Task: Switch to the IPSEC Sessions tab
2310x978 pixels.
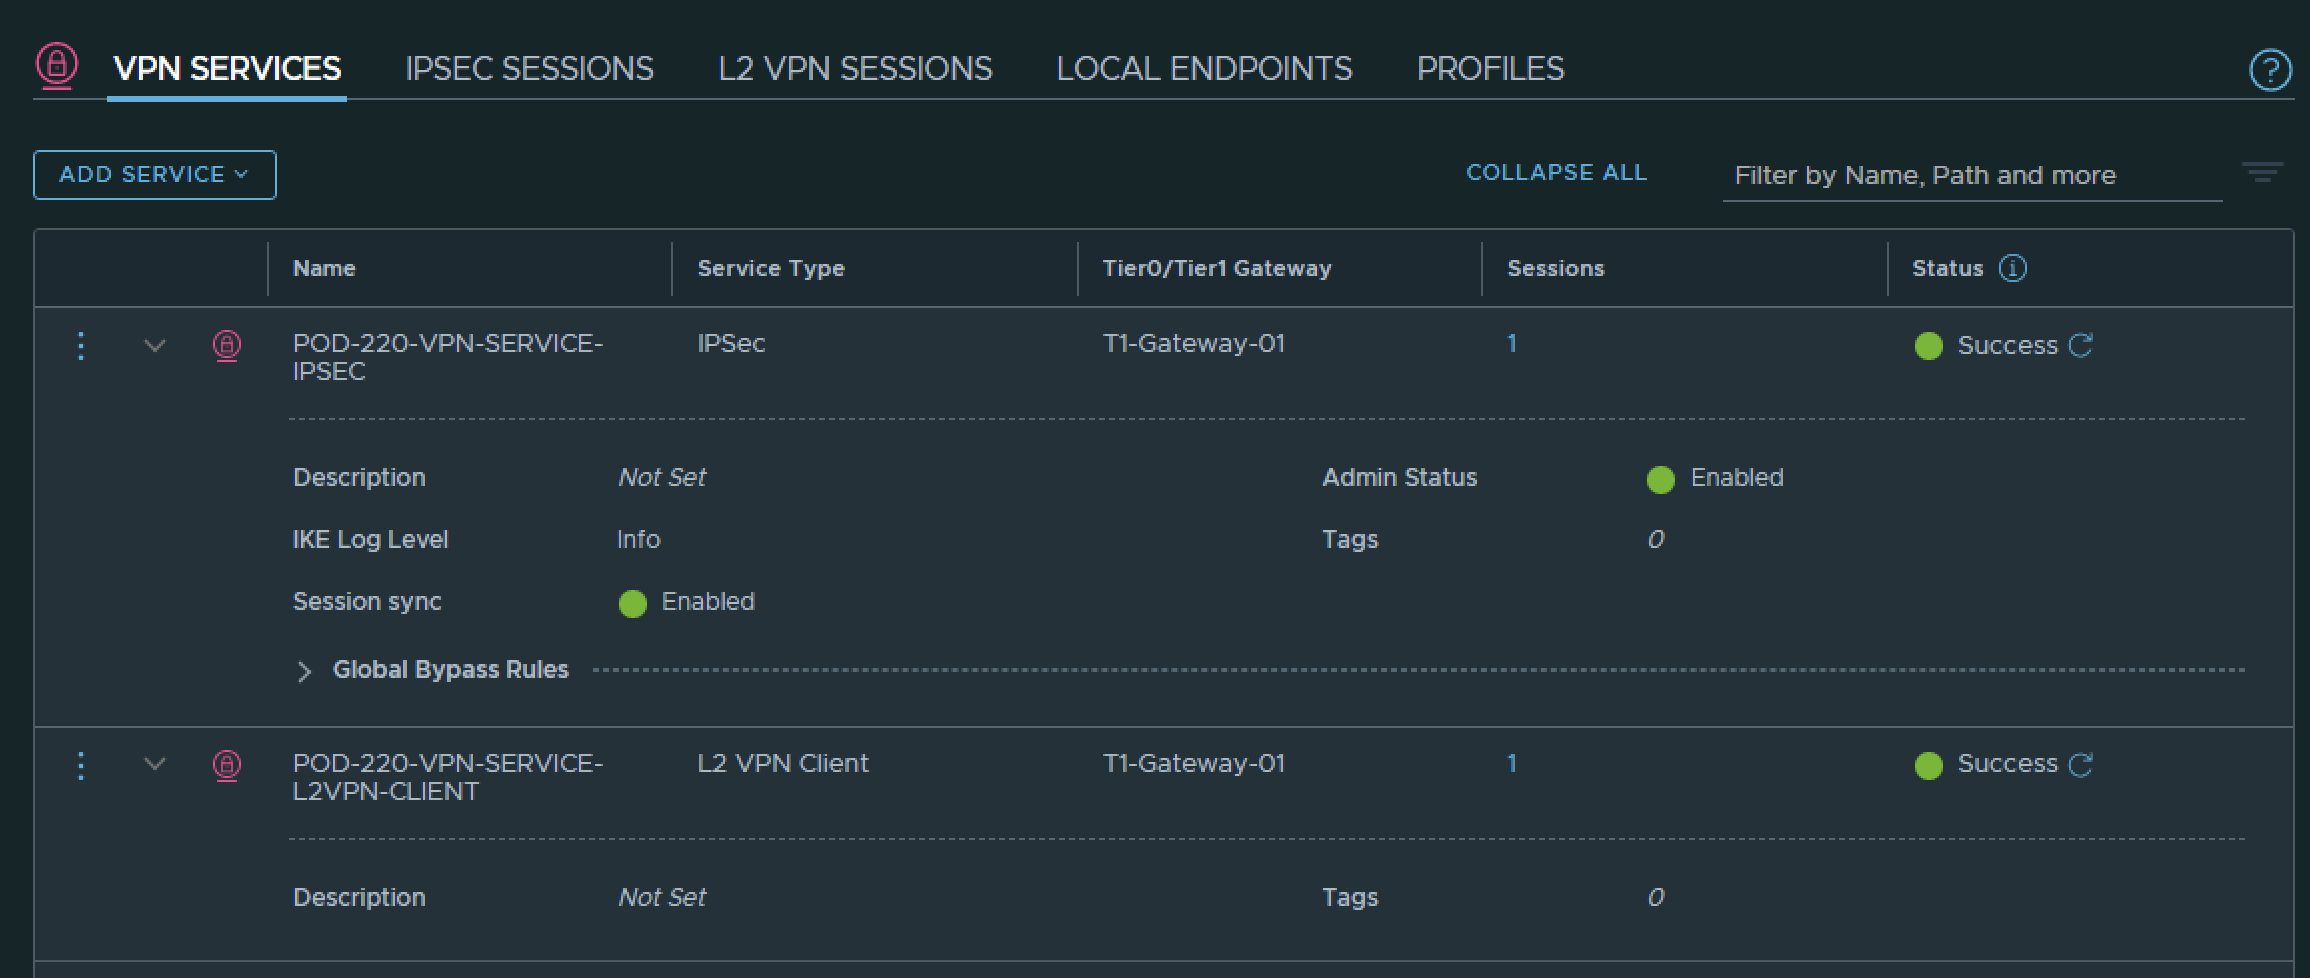Action: tap(529, 69)
